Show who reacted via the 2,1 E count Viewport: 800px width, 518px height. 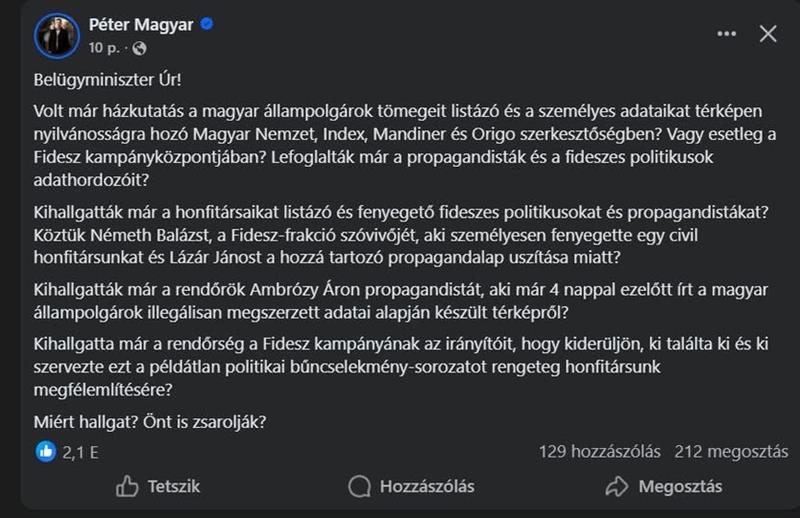[x=80, y=452]
